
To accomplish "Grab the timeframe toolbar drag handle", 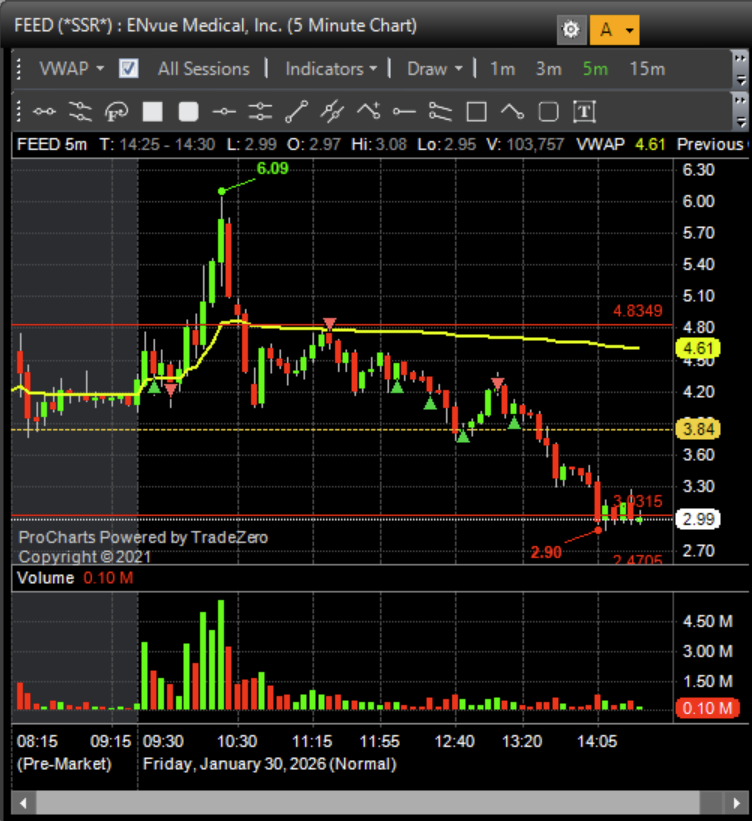I will [18, 69].
